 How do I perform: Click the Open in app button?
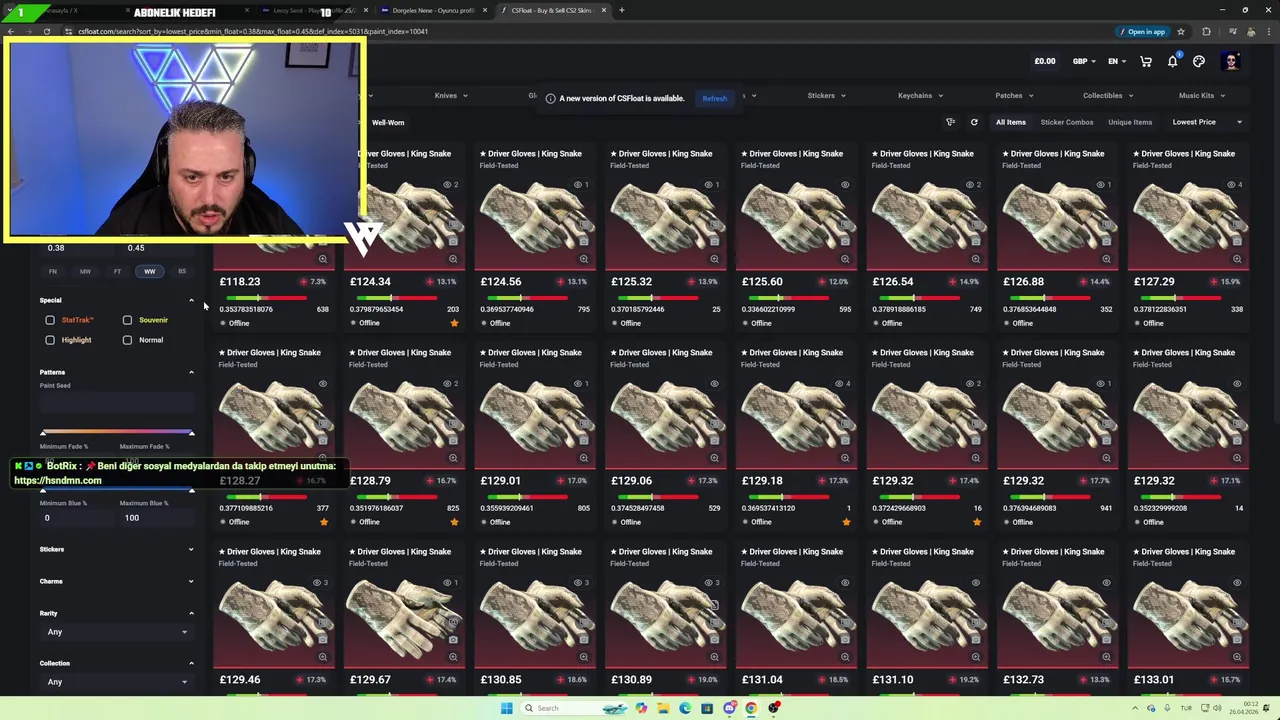[x=1142, y=31]
